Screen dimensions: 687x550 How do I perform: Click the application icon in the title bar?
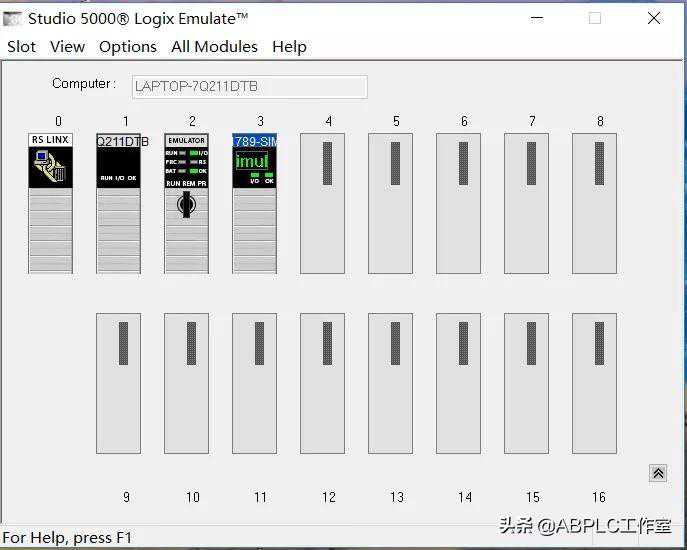13,18
